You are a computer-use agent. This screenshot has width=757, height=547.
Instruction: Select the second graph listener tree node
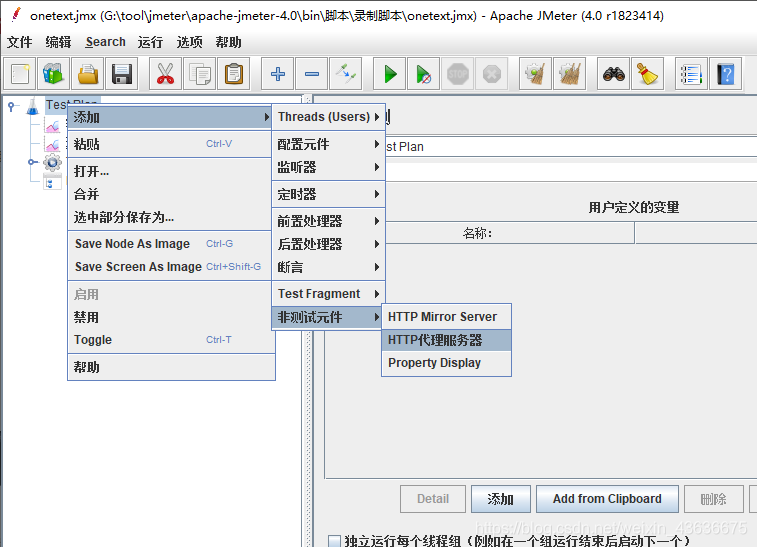pyautogui.click(x=53, y=144)
